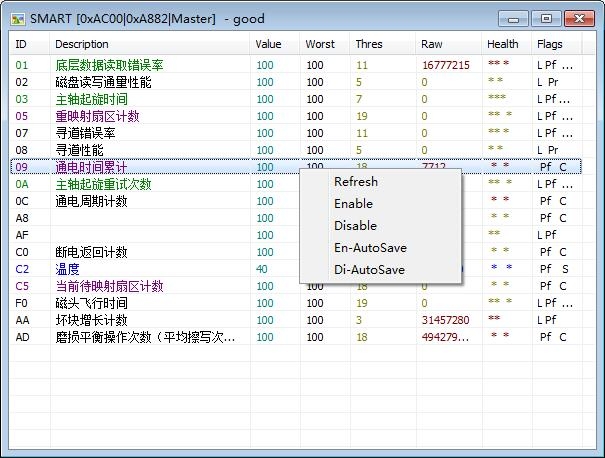Click raw value 31457280

click(x=446, y=320)
